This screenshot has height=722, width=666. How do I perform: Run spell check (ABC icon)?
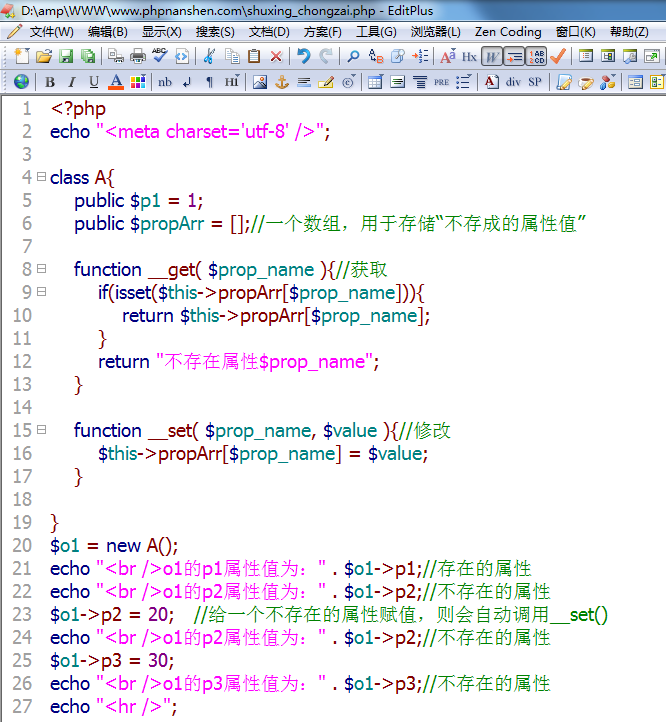(x=160, y=56)
